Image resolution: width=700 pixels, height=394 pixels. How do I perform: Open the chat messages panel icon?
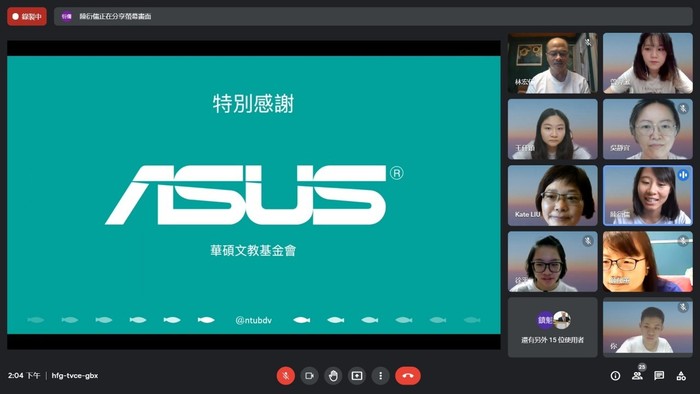pyautogui.click(x=659, y=376)
